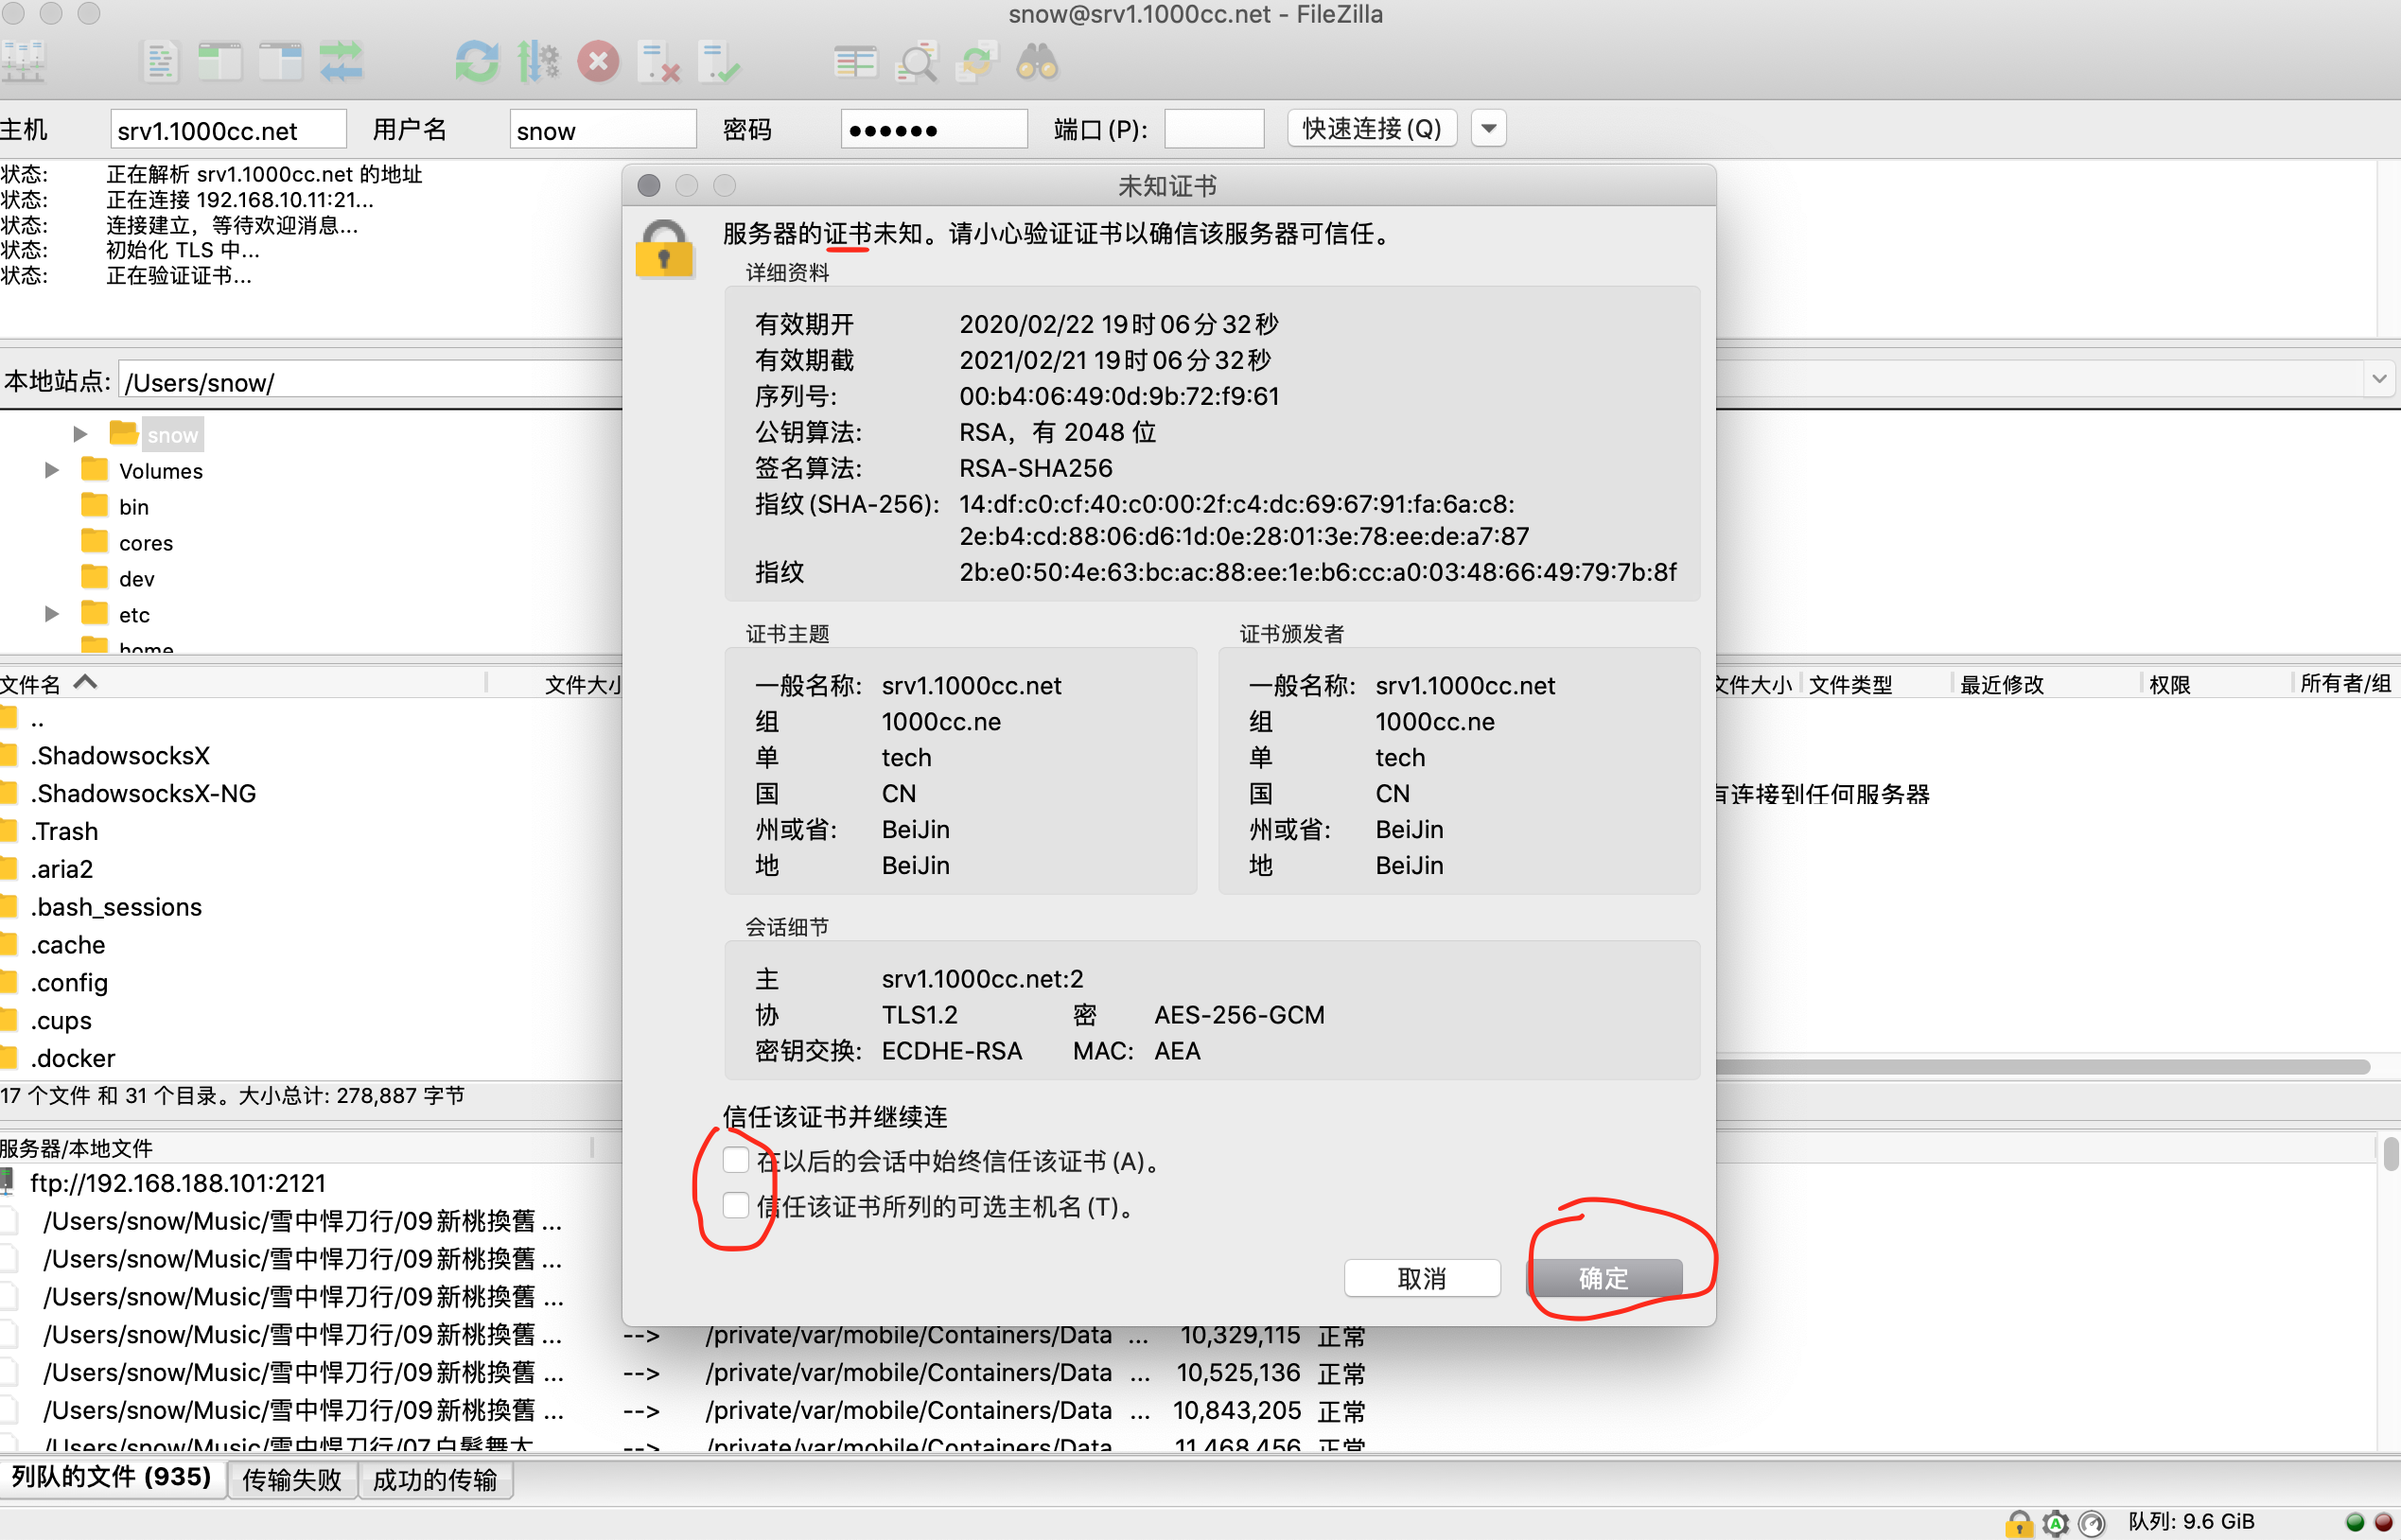This screenshot has width=2401, height=1540.
Task: Click the 最近修改 remote column header
Action: click(2046, 684)
